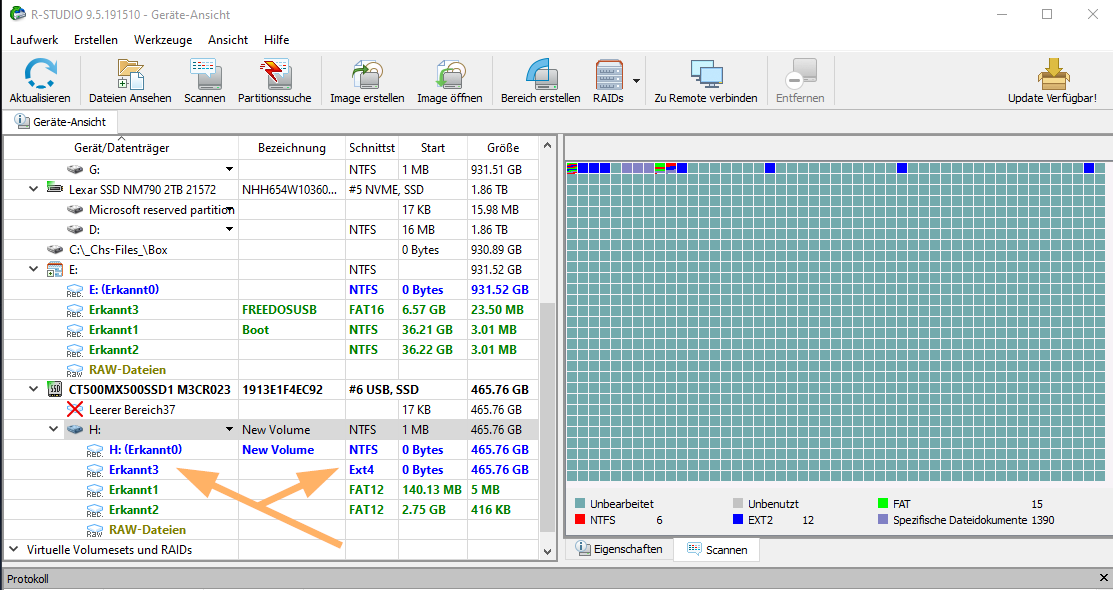Open dropdown arrow on D: row
This screenshot has width=1113, height=590.
[229, 229]
